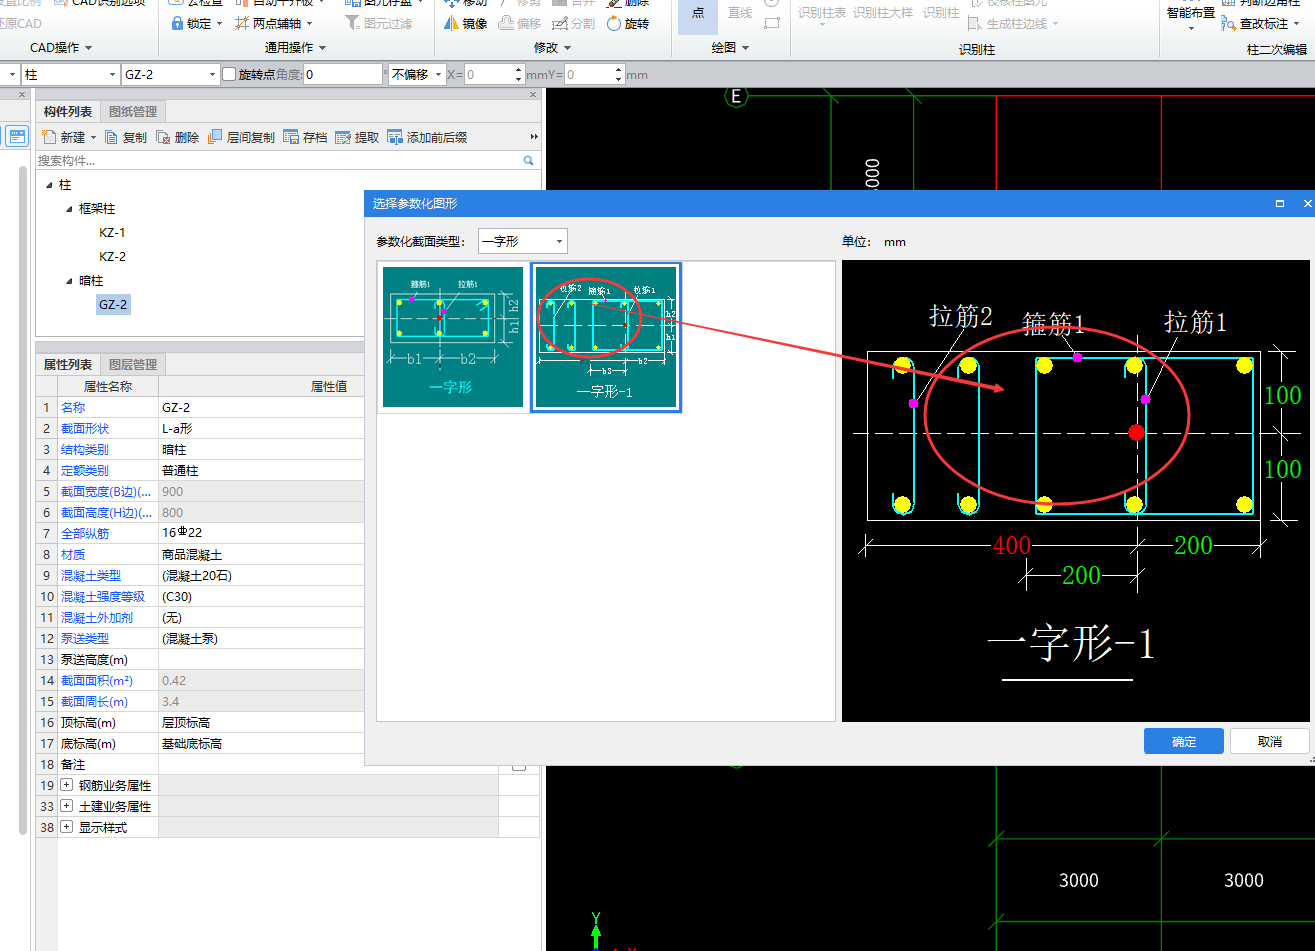Switch to the 图纸管理 tab
This screenshot has width=1315, height=951.
[133, 111]
